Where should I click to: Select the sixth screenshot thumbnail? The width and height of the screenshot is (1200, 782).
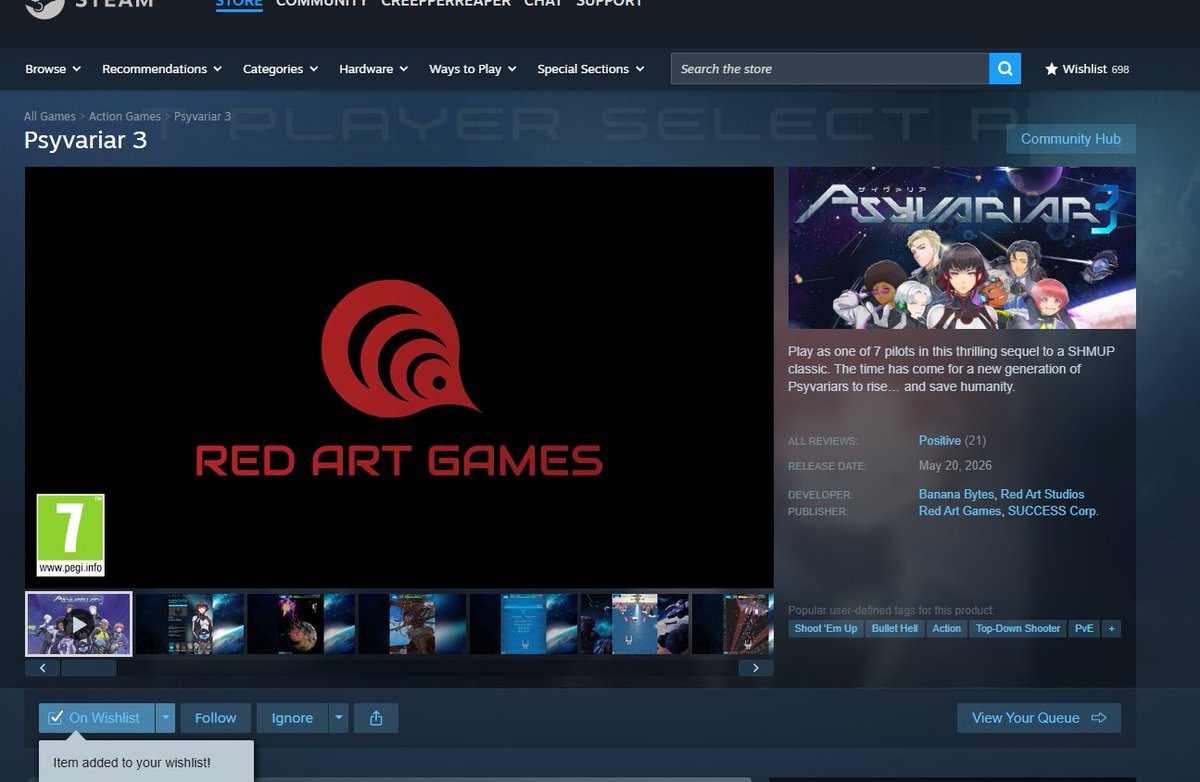[634, 624]
